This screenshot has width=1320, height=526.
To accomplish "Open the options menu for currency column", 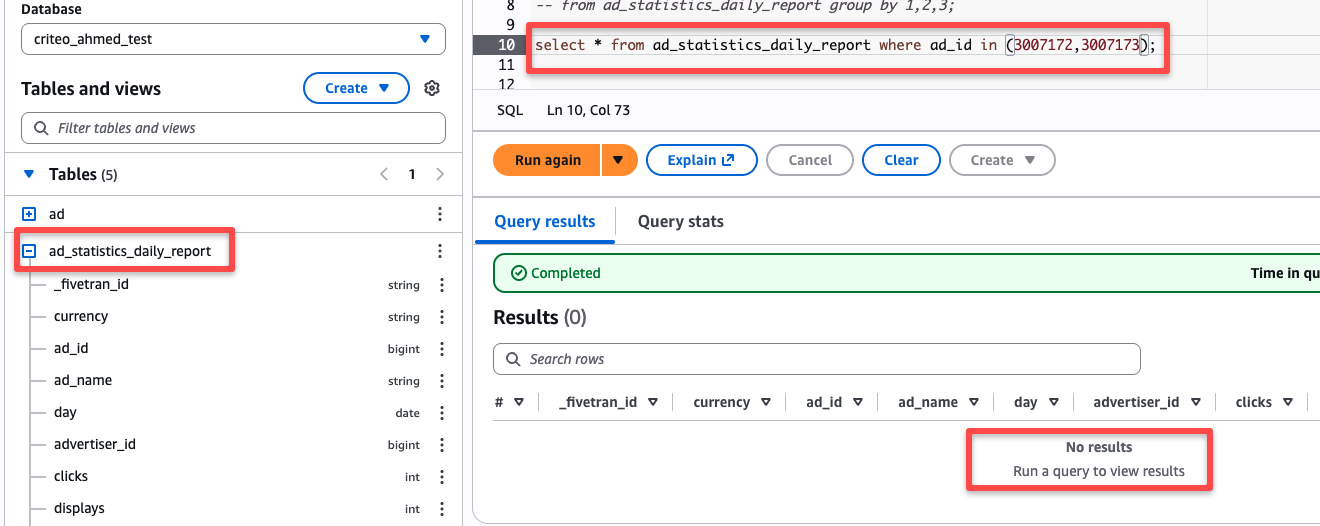I will coord(442,317).
